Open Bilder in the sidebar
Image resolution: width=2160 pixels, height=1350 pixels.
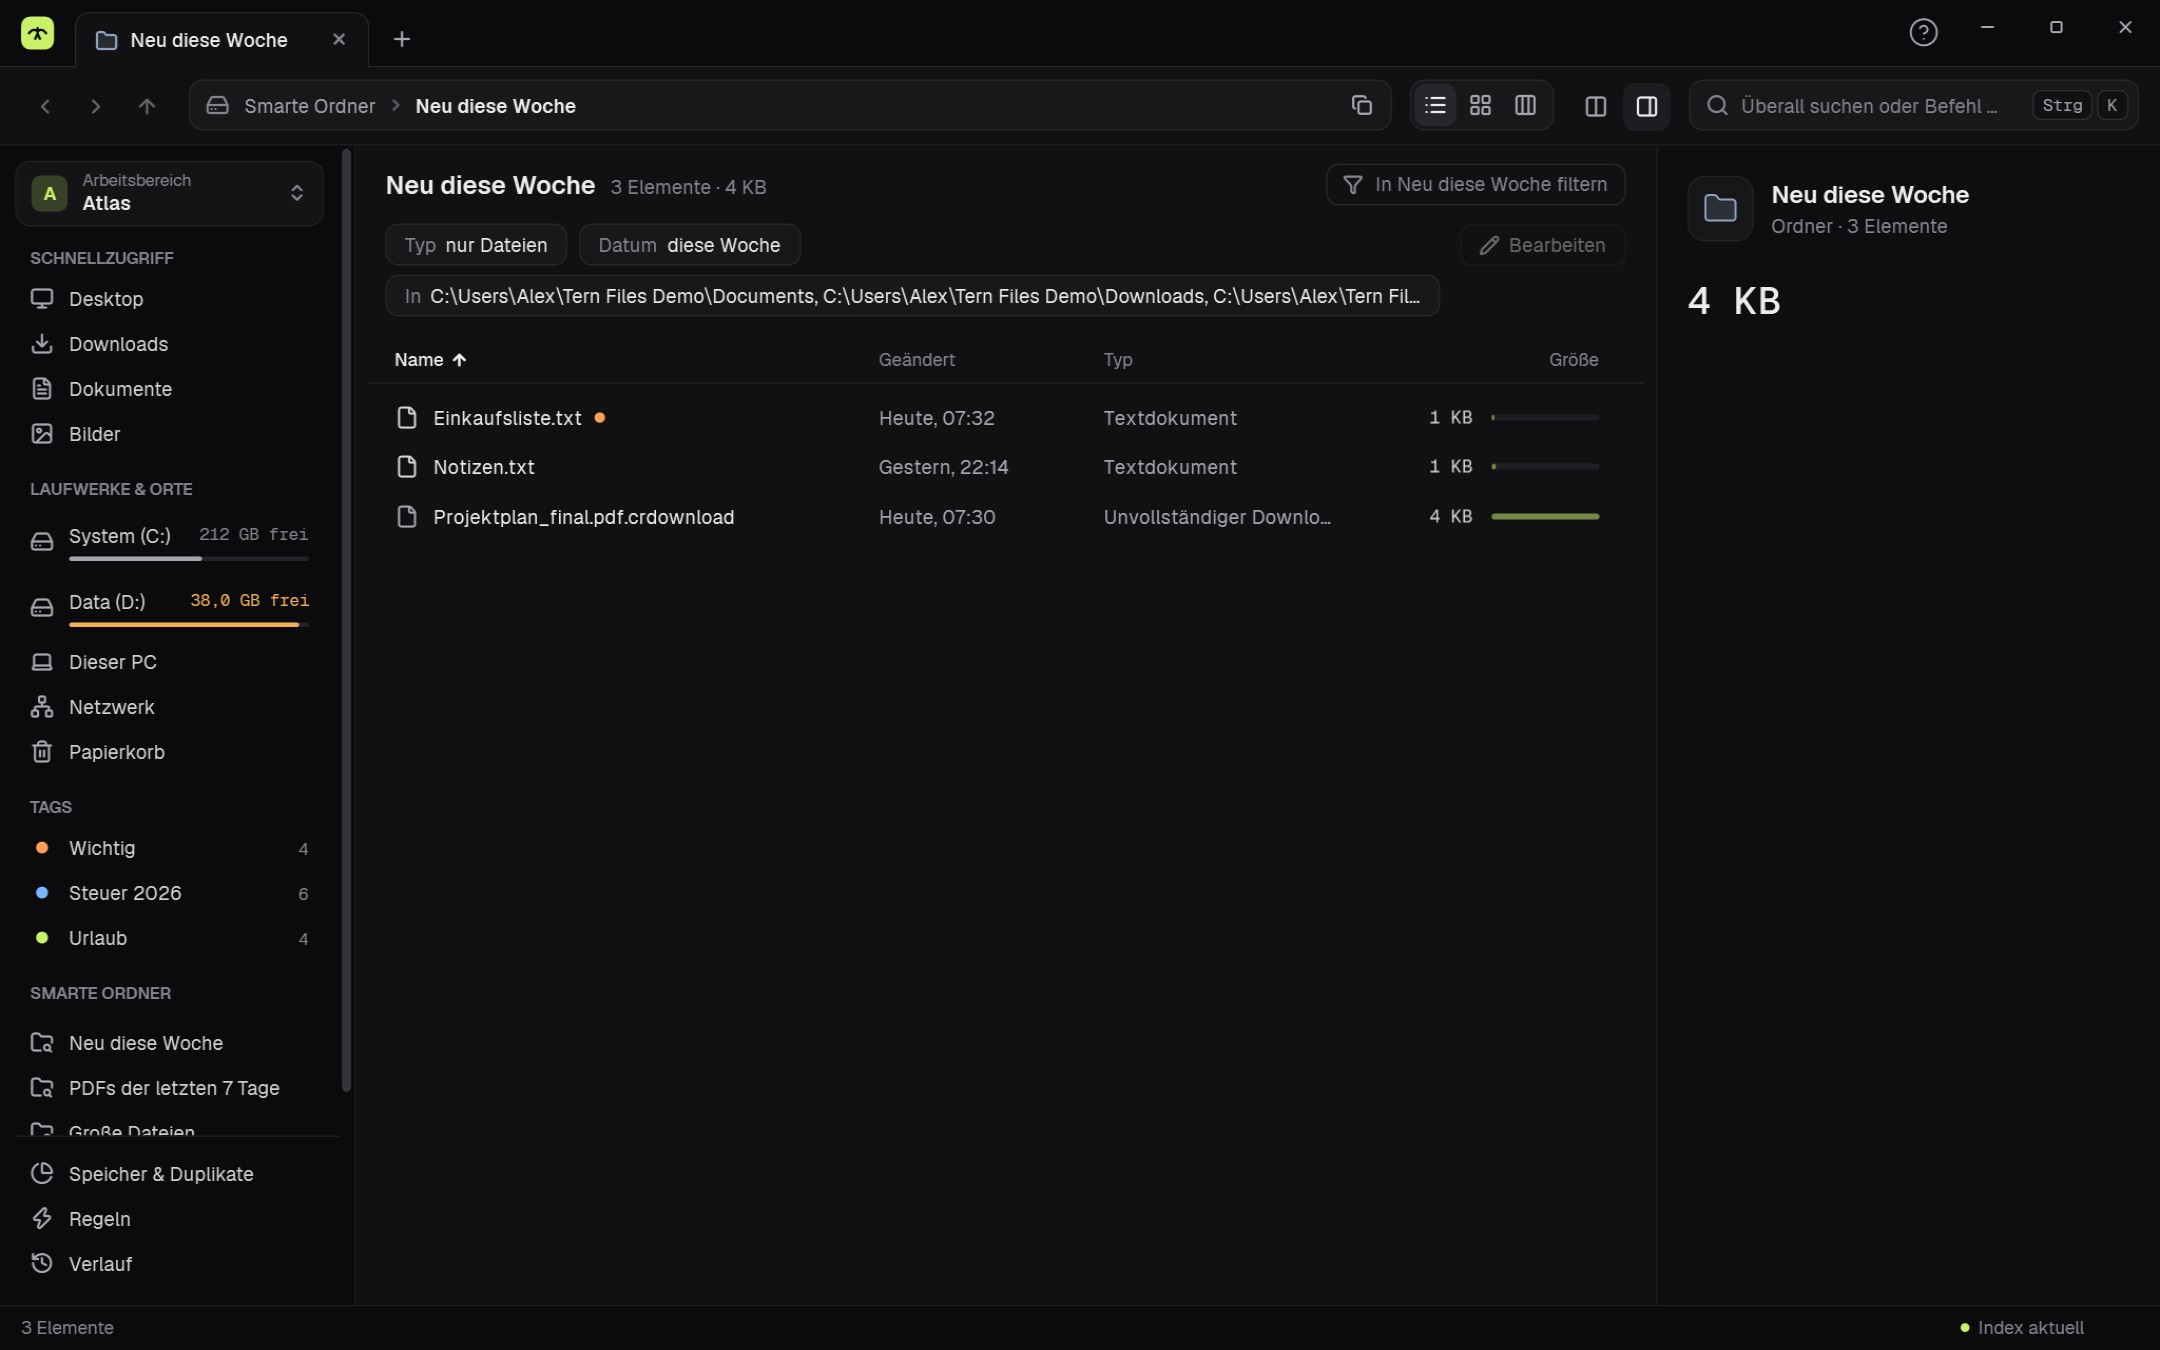169,434
